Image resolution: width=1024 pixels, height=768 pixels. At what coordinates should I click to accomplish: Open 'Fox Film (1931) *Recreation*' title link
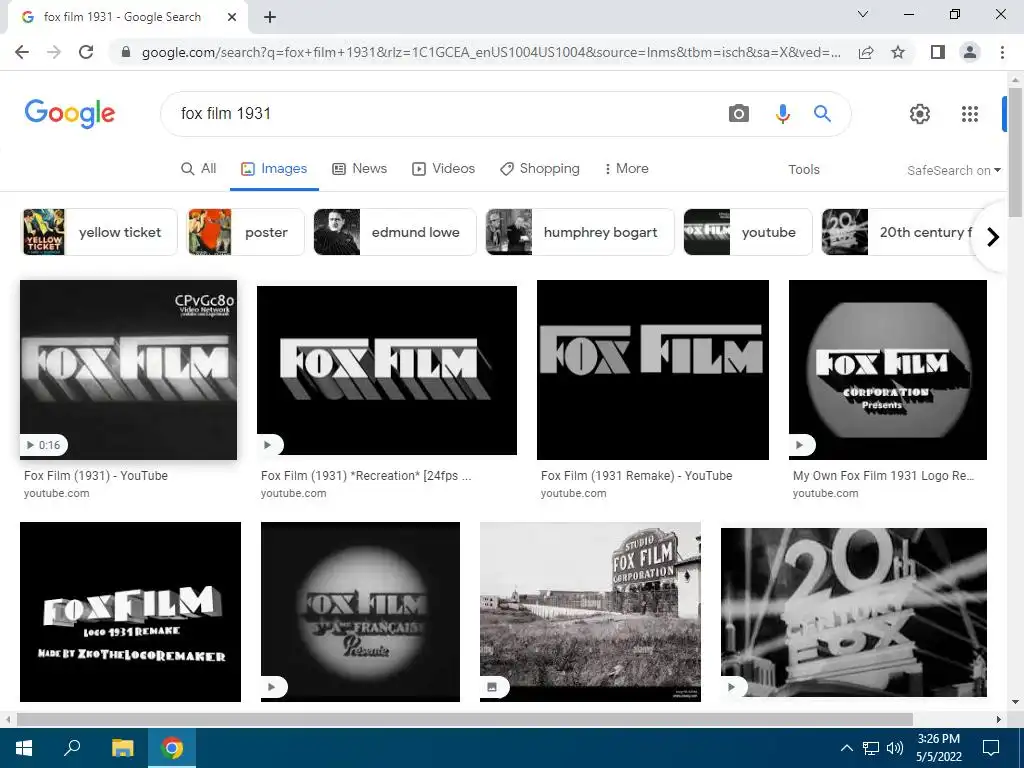pyautogui.click(x=366, y=475)
